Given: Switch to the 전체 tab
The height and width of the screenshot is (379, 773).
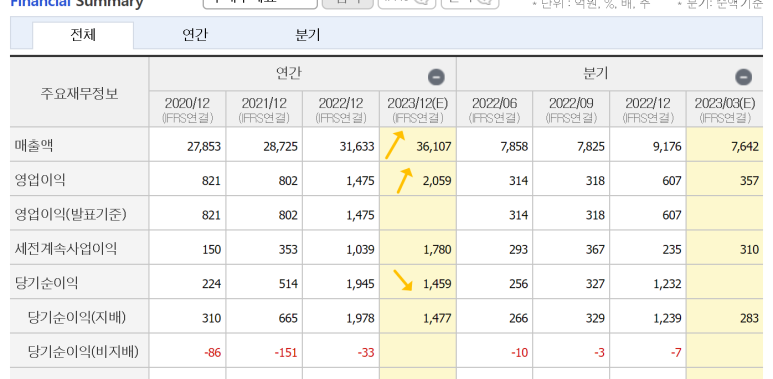Looking at the screenshot, I should click(x=83, y=35).
